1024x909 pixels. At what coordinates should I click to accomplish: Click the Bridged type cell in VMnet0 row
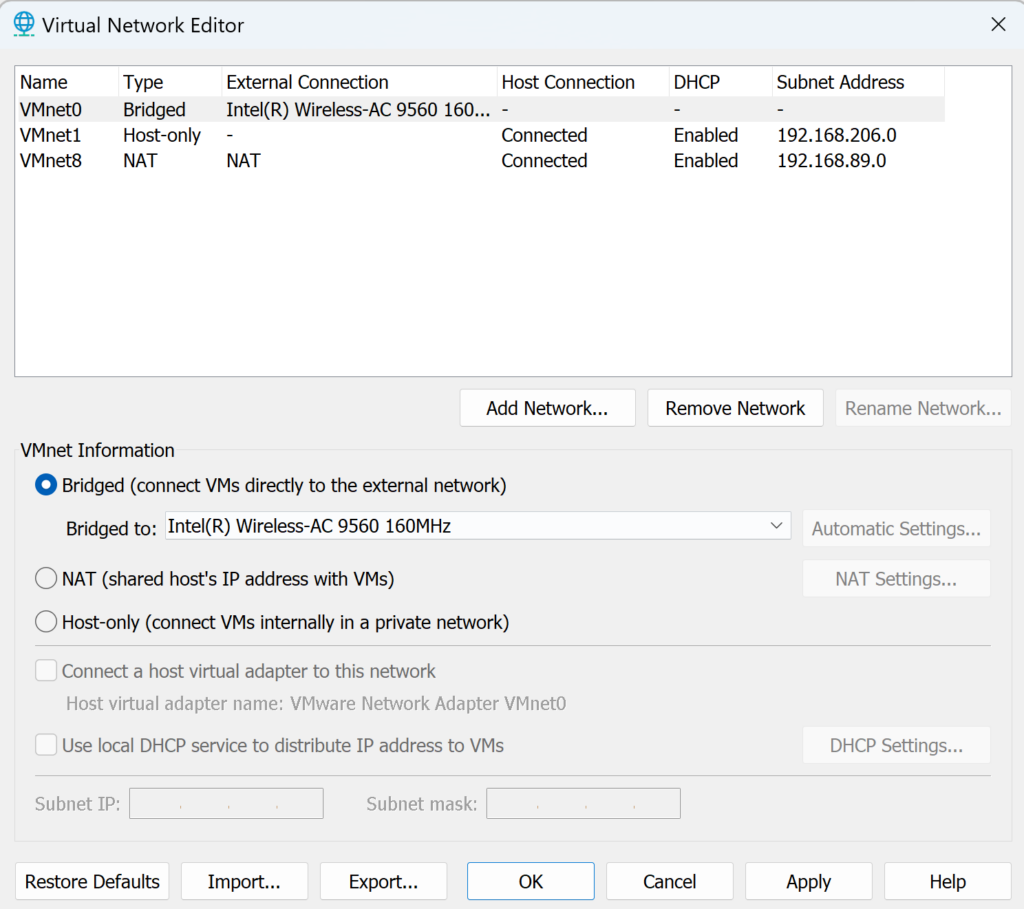[x=154, y=109]
